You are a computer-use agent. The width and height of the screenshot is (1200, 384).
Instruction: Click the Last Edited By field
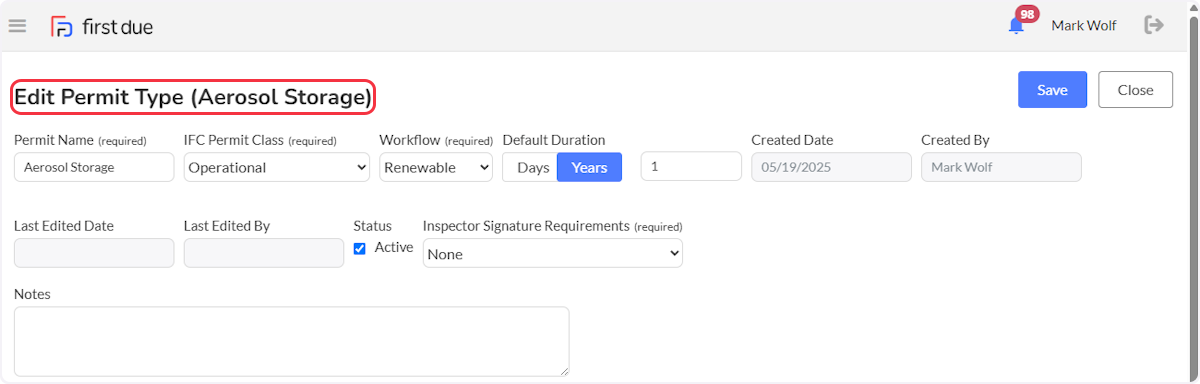click(x=264, y=253)
